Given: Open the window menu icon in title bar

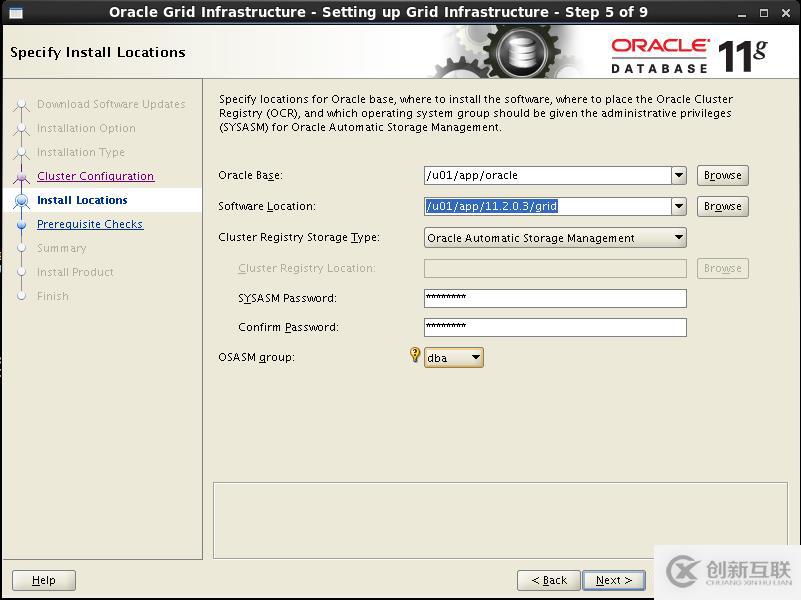Looking at the screenshot, I should pos(16,13).
